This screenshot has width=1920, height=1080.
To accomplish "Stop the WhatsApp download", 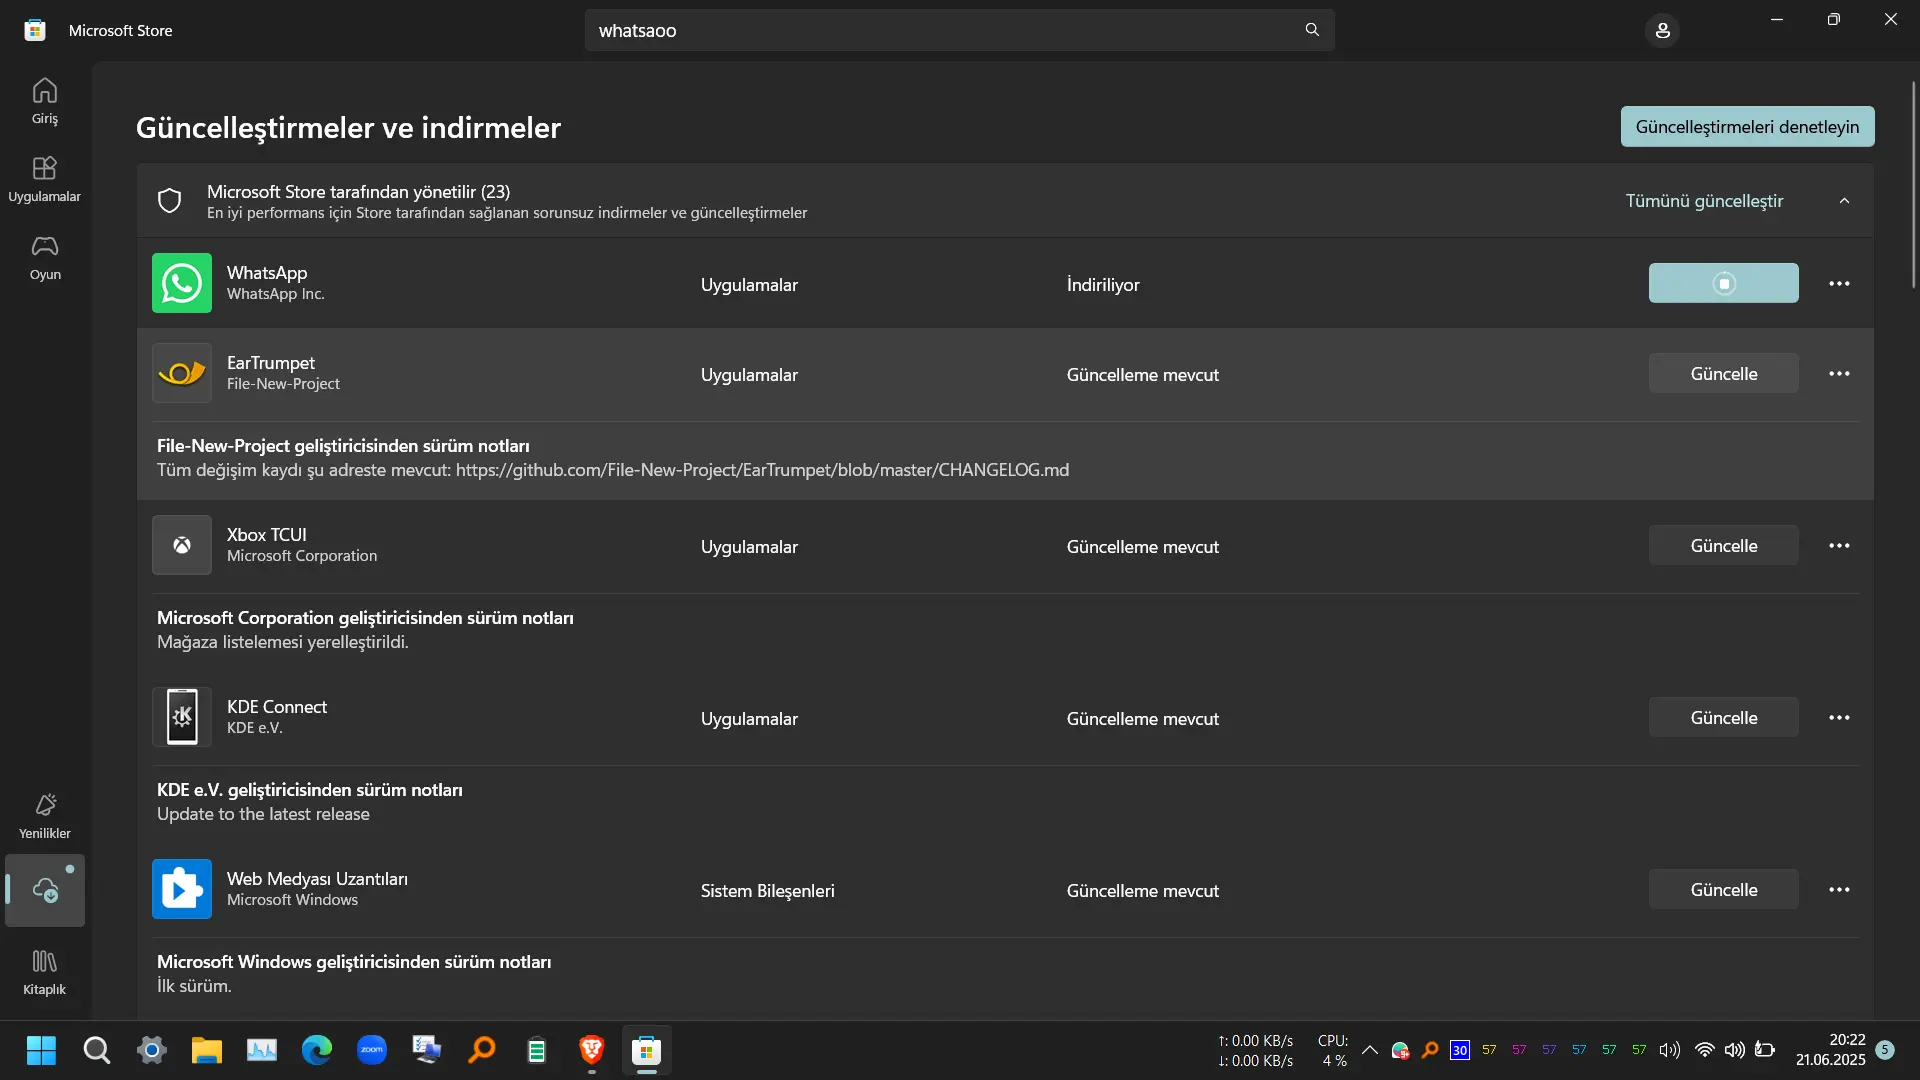I will (1723, 283).
